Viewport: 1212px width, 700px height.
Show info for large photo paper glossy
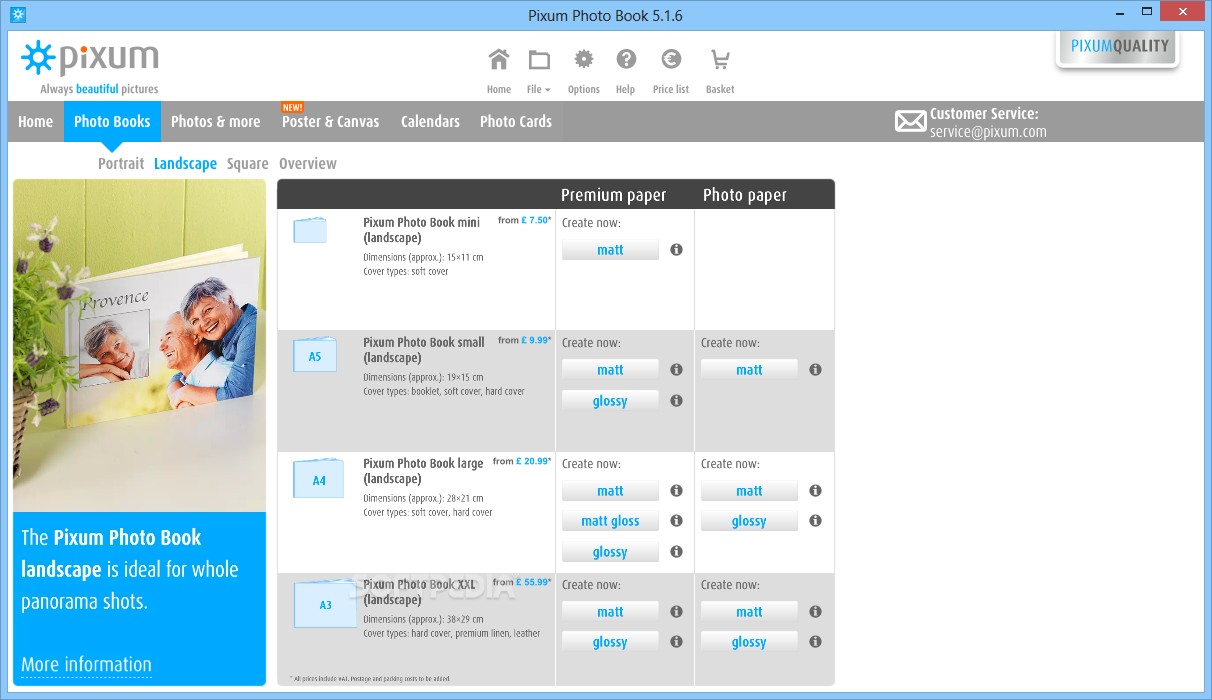tap(815, 521)
